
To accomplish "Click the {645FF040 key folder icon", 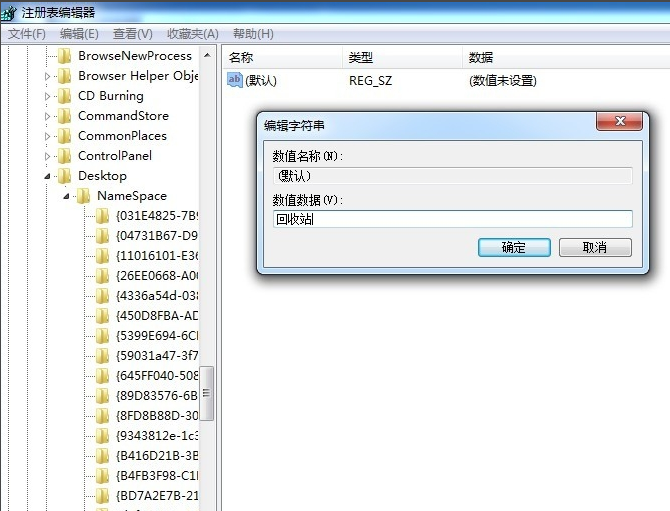I will 102,376.
